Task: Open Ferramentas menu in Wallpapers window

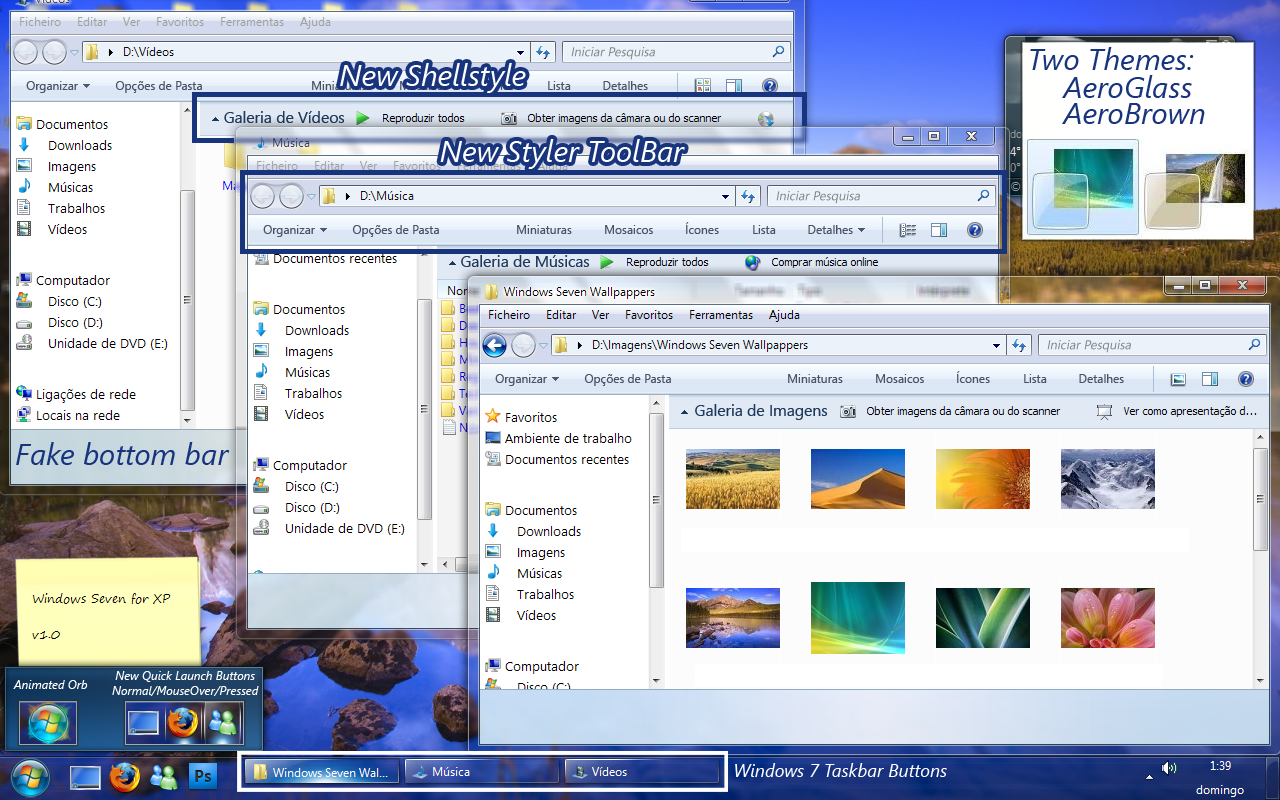Action: pos(721,315)
